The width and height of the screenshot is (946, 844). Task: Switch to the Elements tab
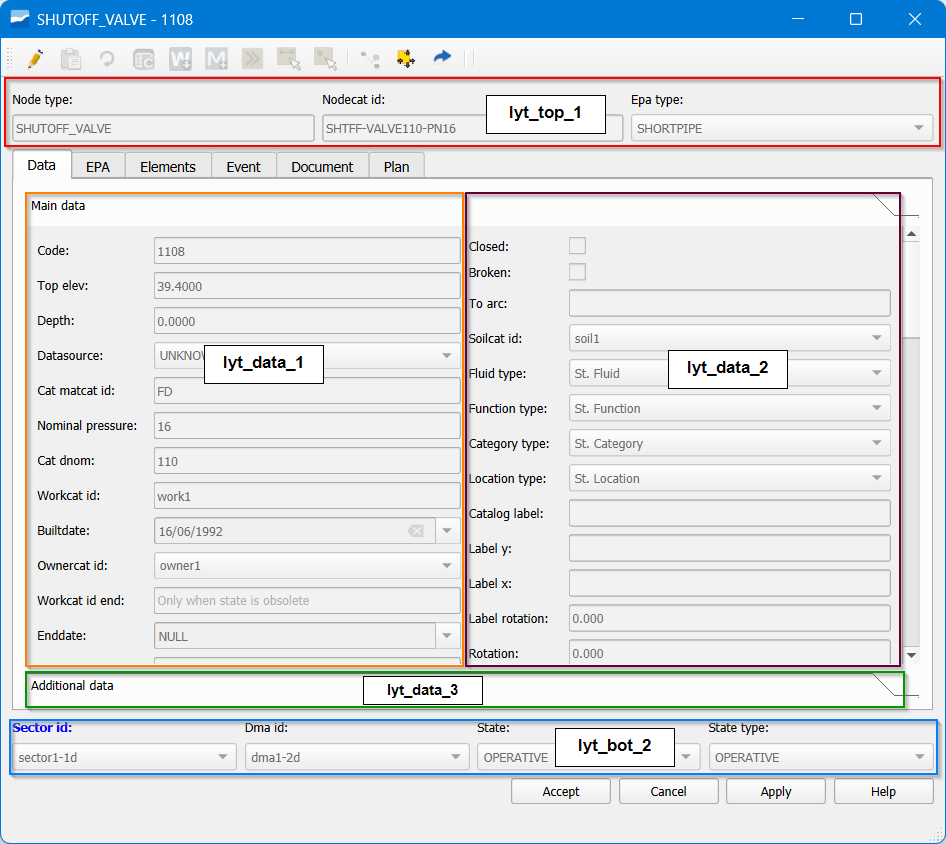(x=168, y=167)
